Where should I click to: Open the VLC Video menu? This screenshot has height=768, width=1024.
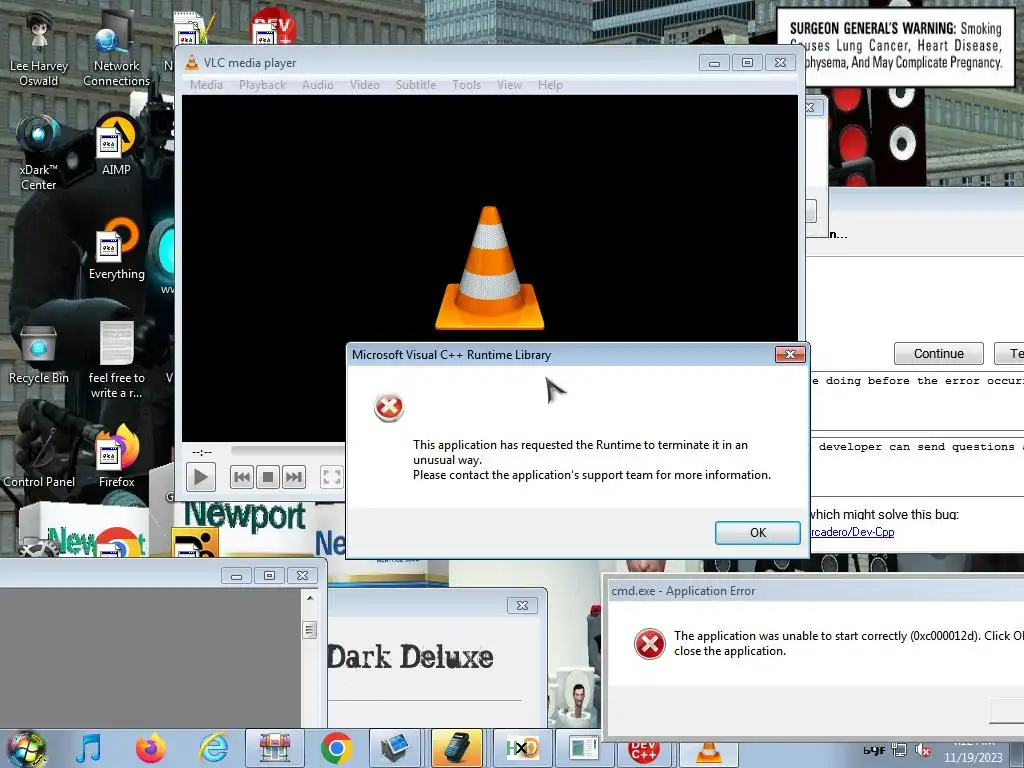click(364, 85)
